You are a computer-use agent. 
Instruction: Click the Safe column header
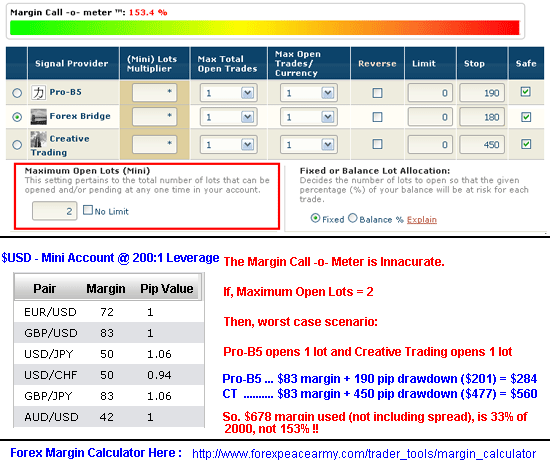pyautogui.click(x=526, y=63)
